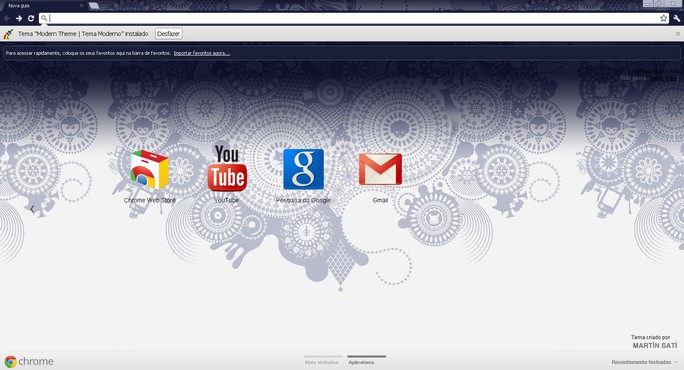
Task: Go to previous apps page arrow
Action: [32, 209]
